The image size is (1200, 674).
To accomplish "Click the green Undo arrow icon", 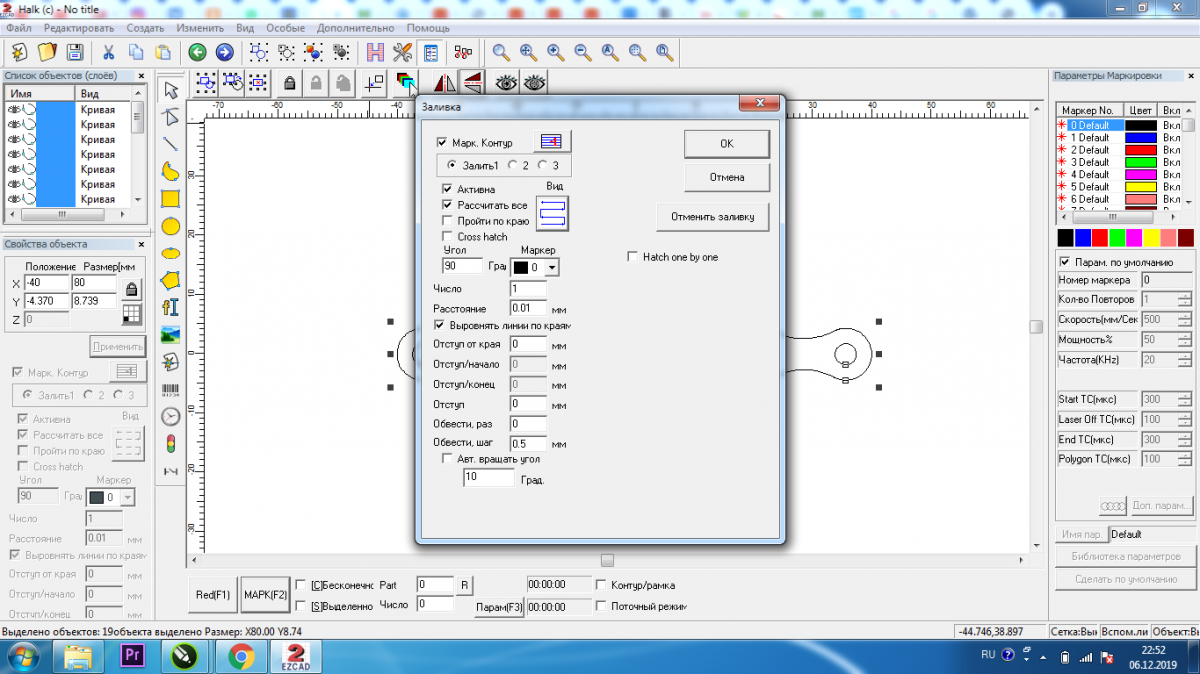I will (198, 52).
